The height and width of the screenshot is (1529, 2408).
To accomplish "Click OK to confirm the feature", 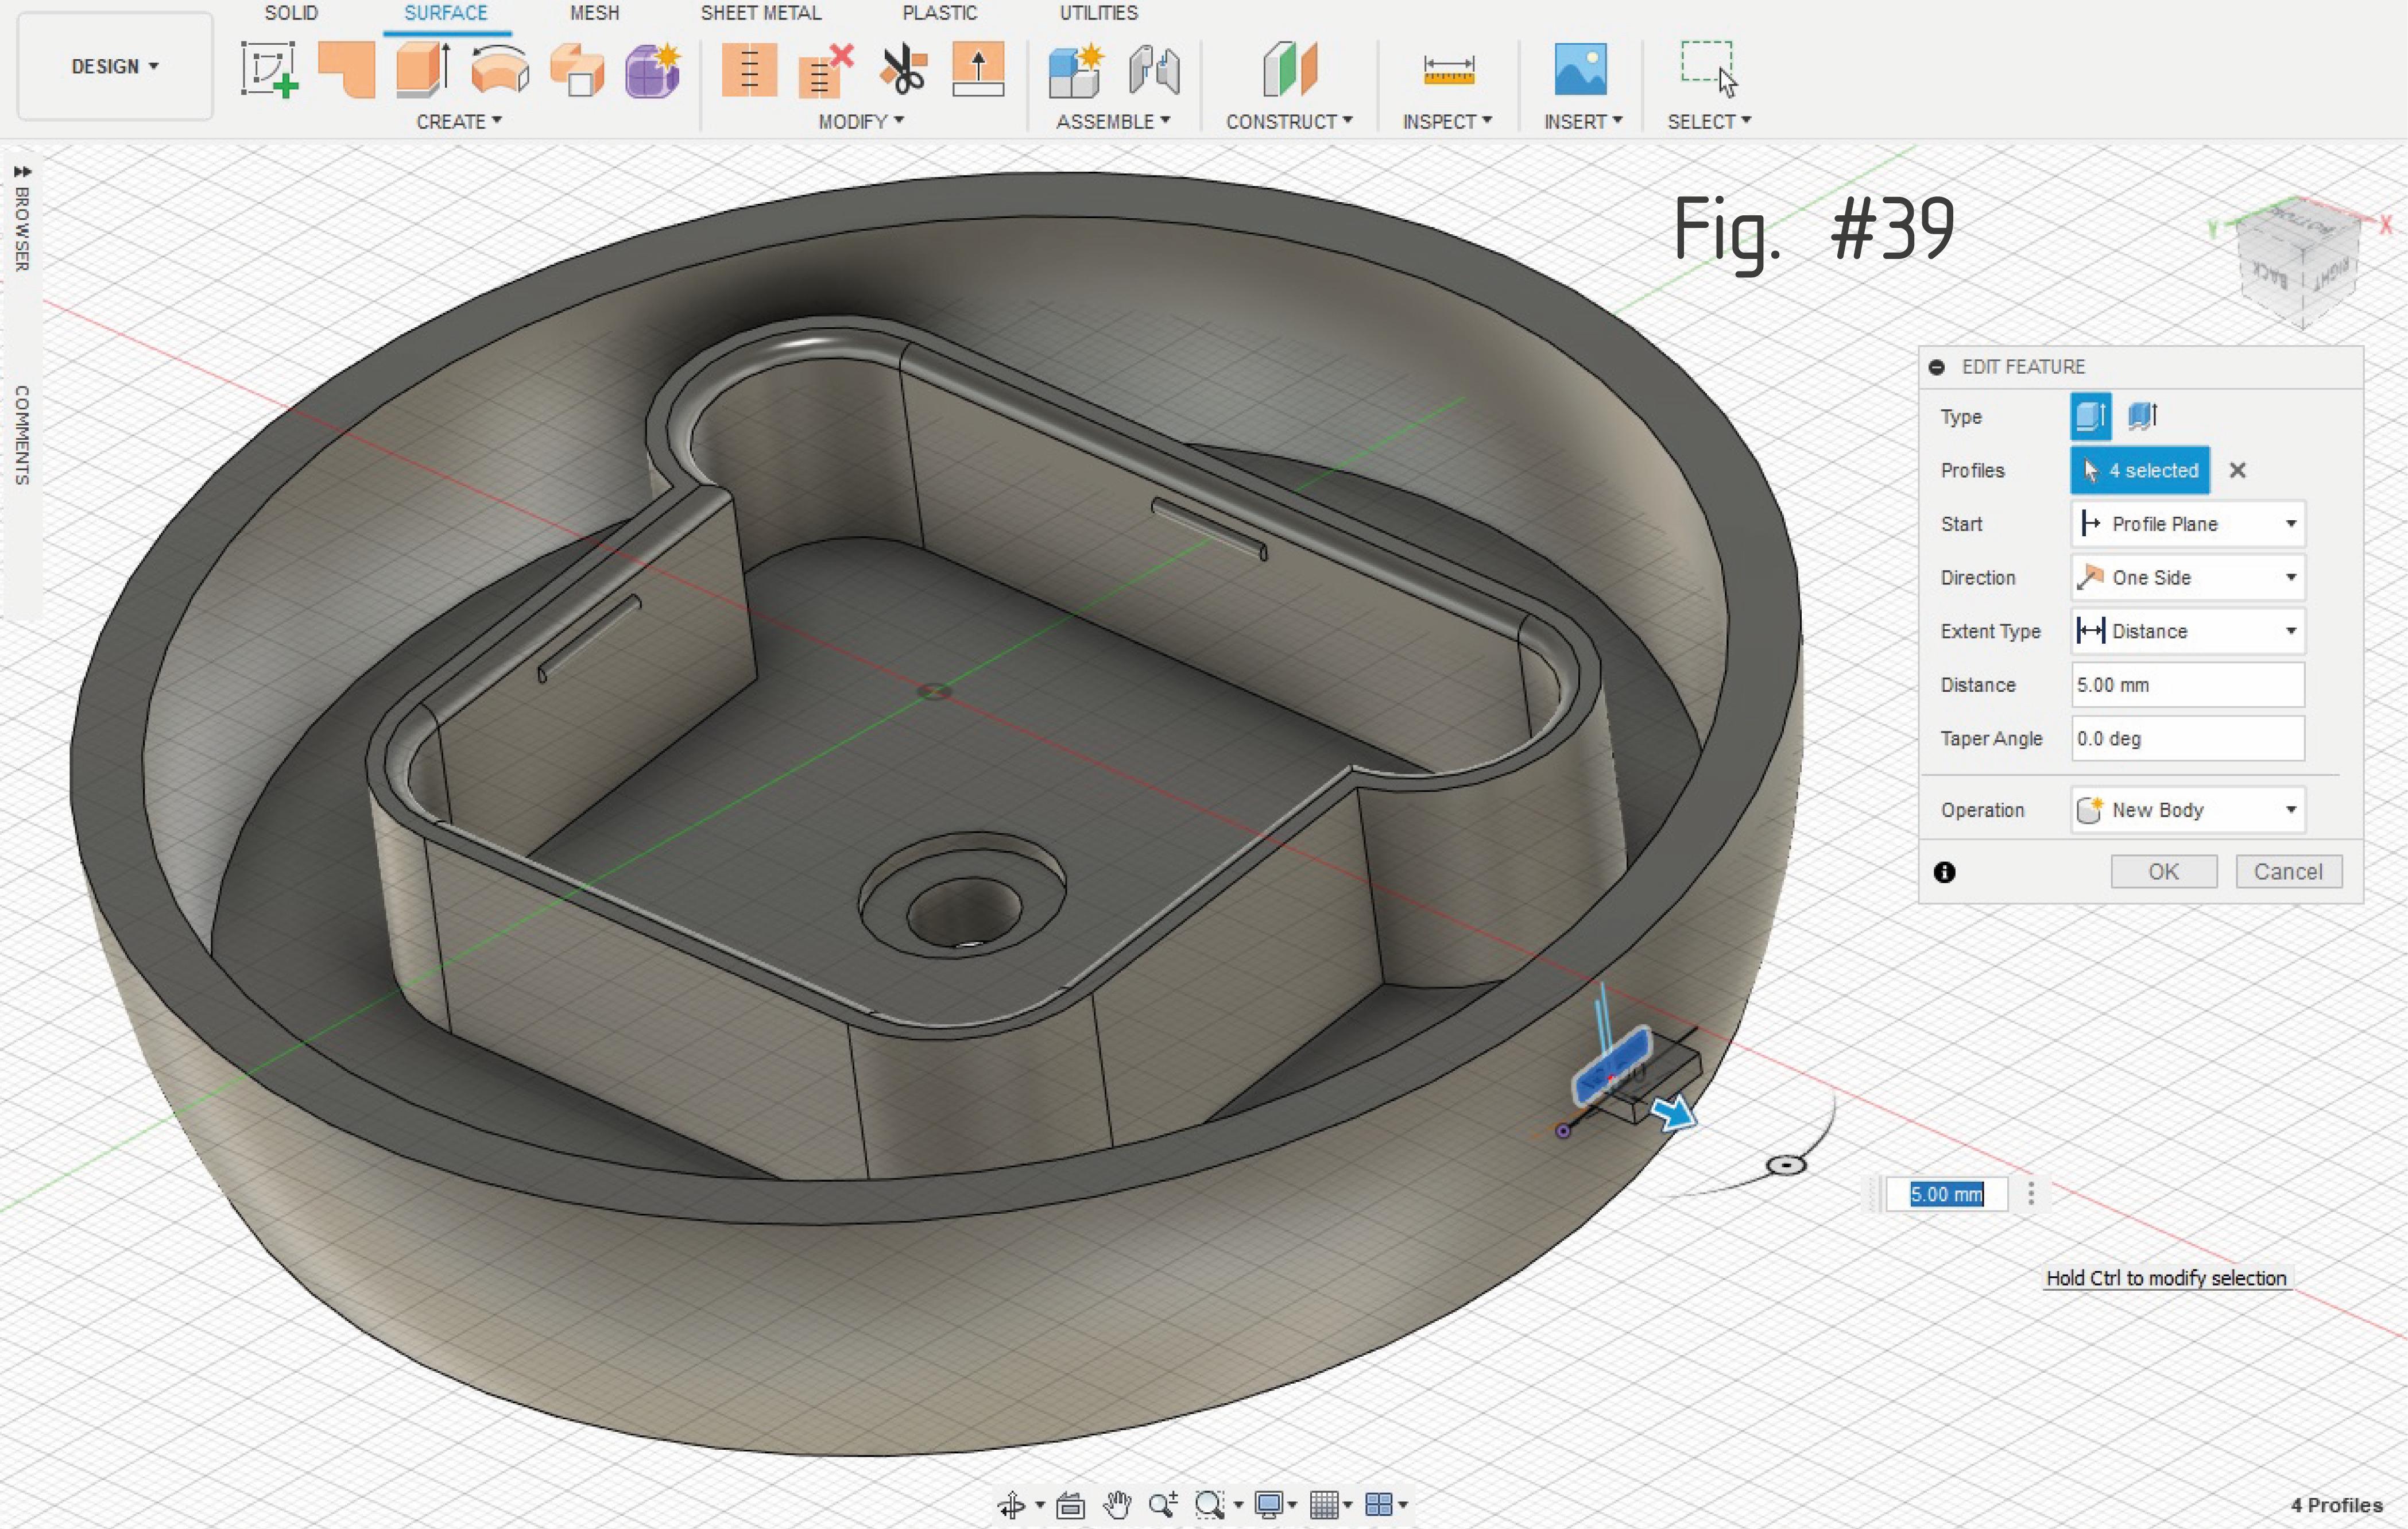I will pos(2163,871).
